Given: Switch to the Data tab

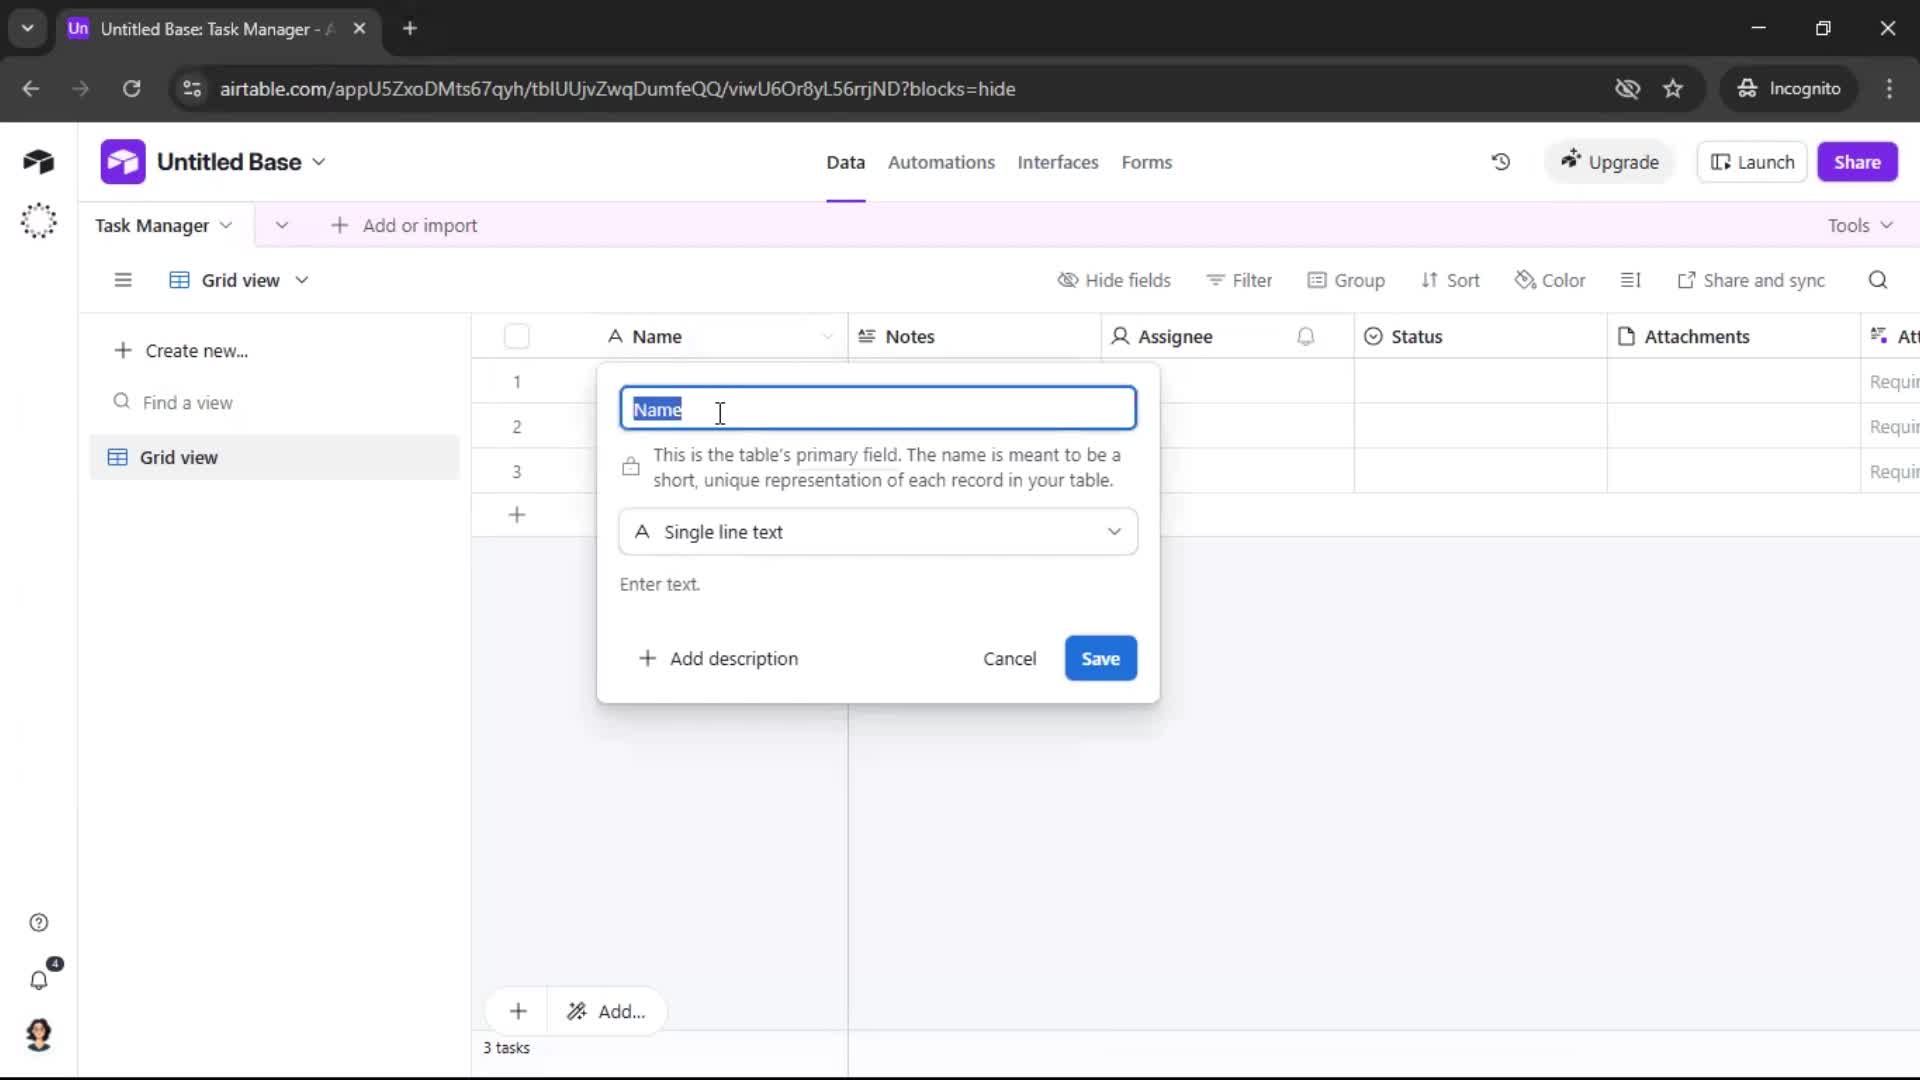Looking at the screenshot, I should click(x=845, y=162).
